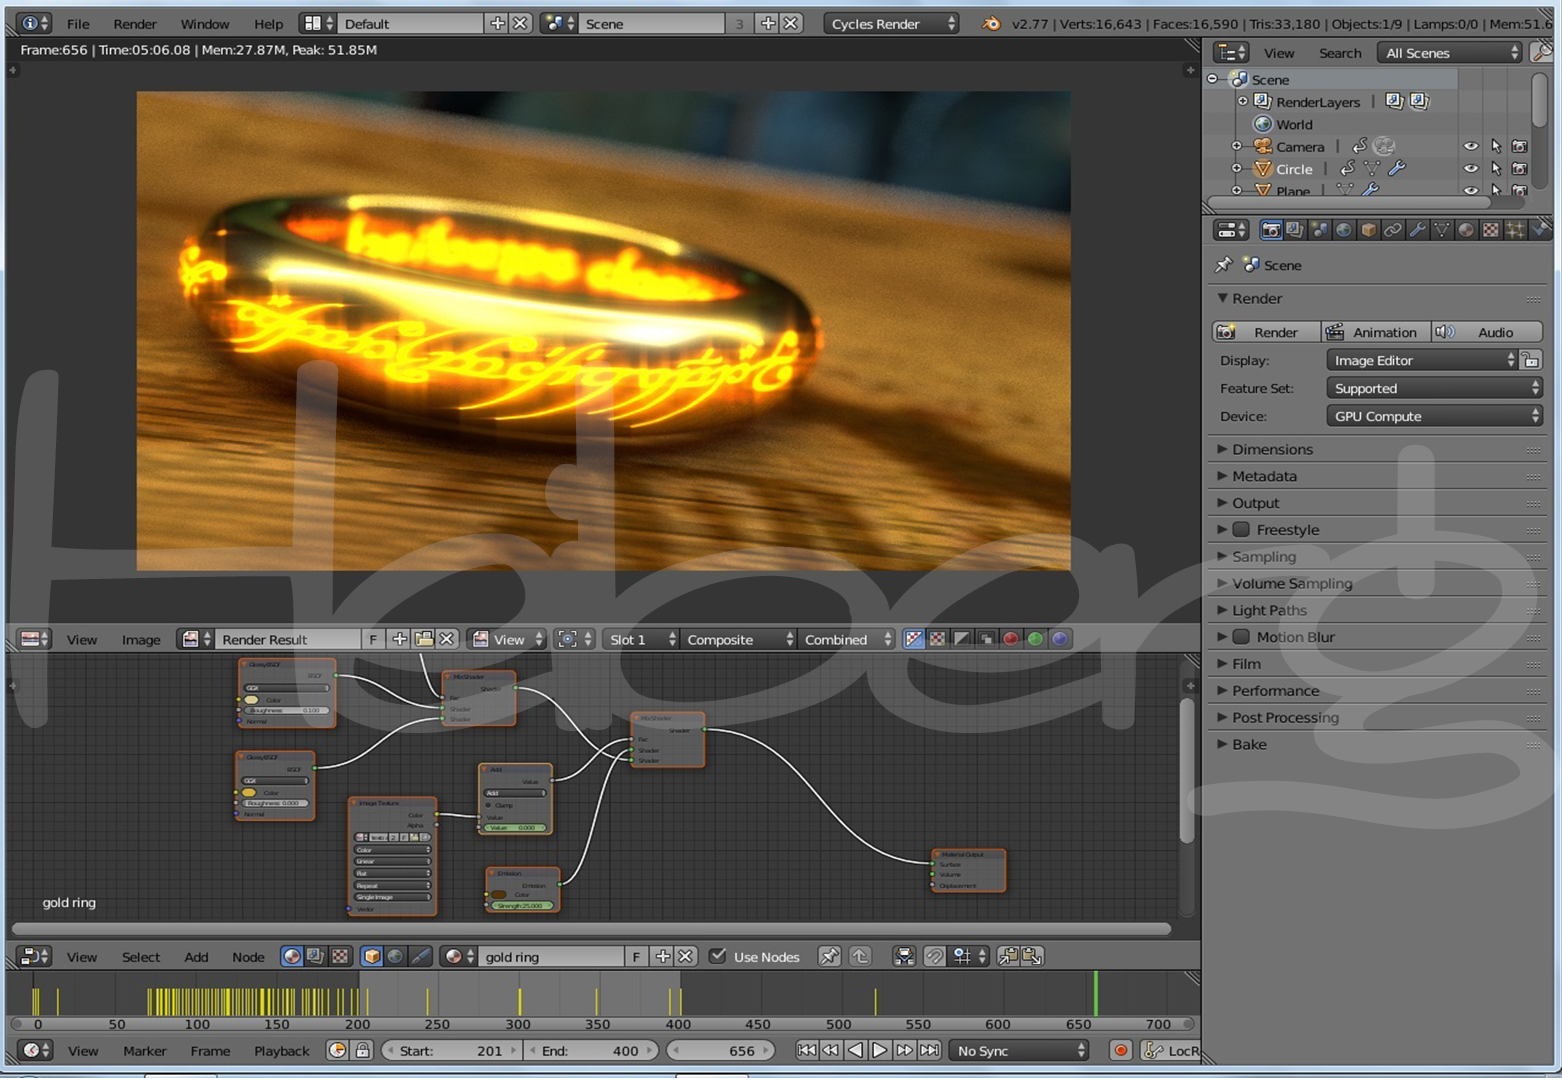Open the Window menu

point(205,23)
